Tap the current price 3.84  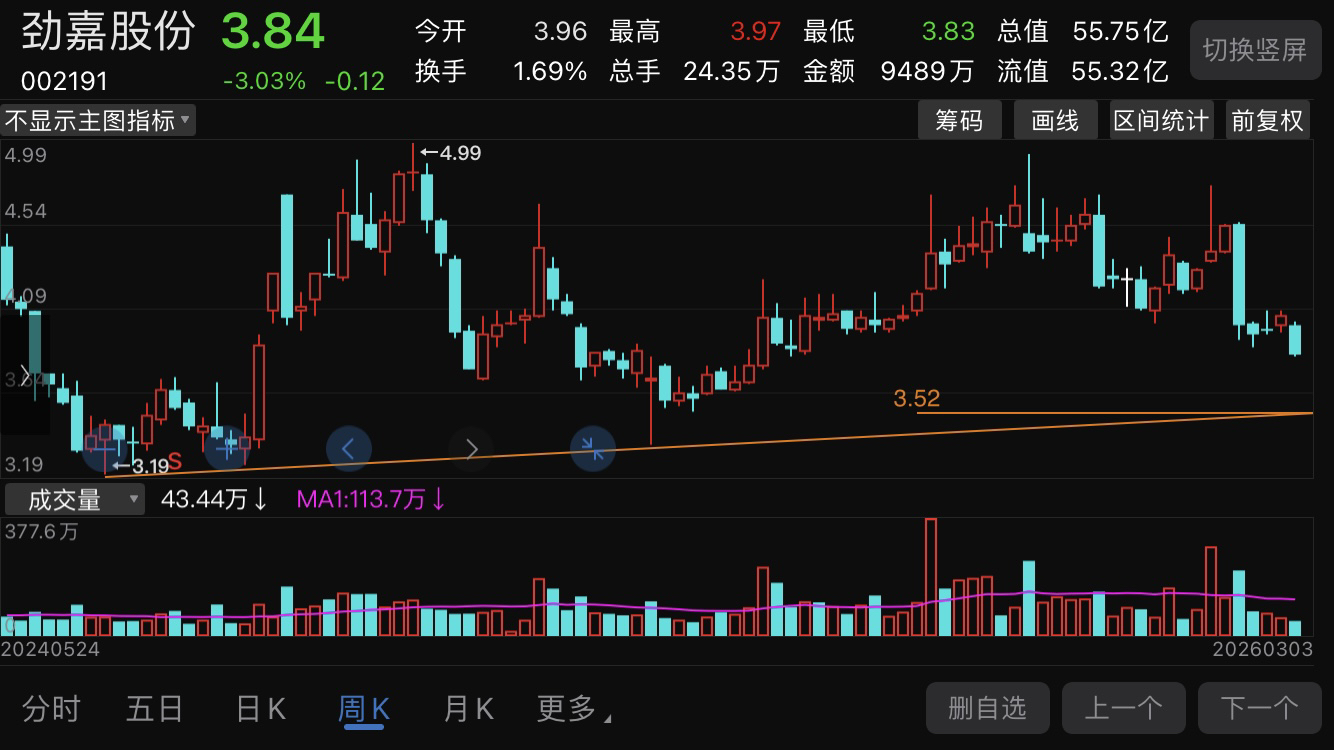click(x=273, y=32)
